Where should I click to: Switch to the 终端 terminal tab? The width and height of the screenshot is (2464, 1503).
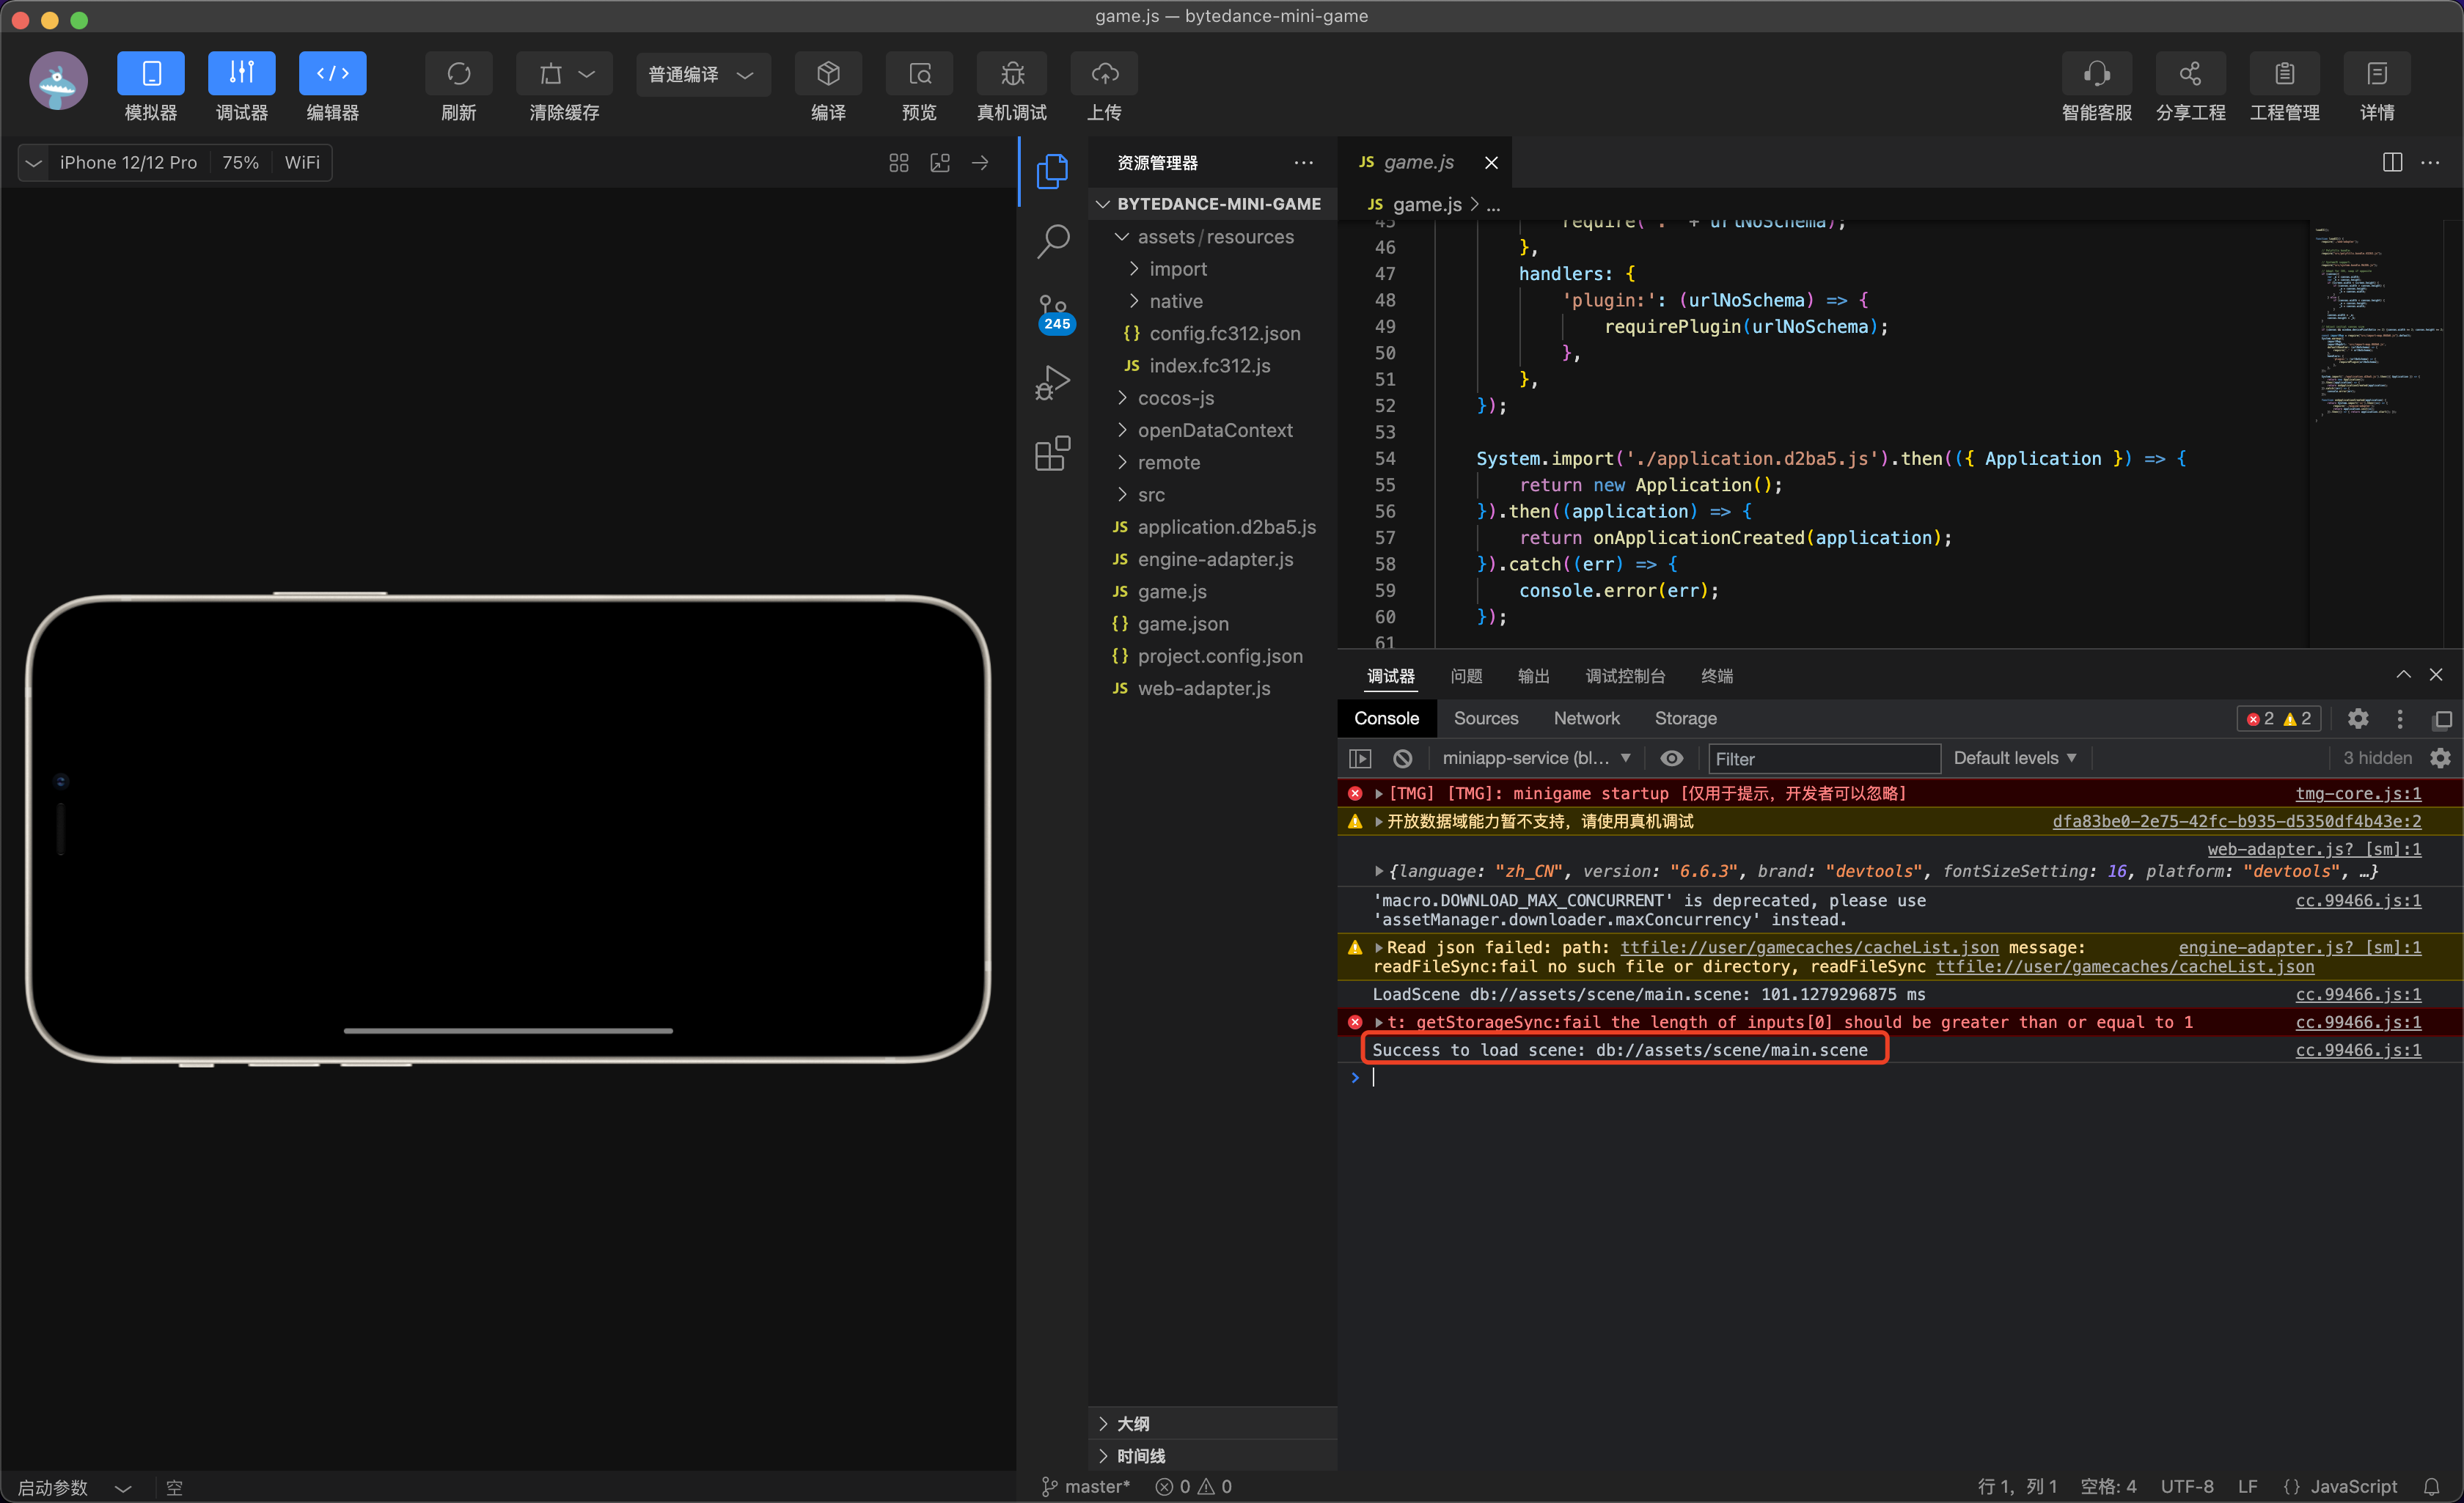click(x=1716, y=676)
